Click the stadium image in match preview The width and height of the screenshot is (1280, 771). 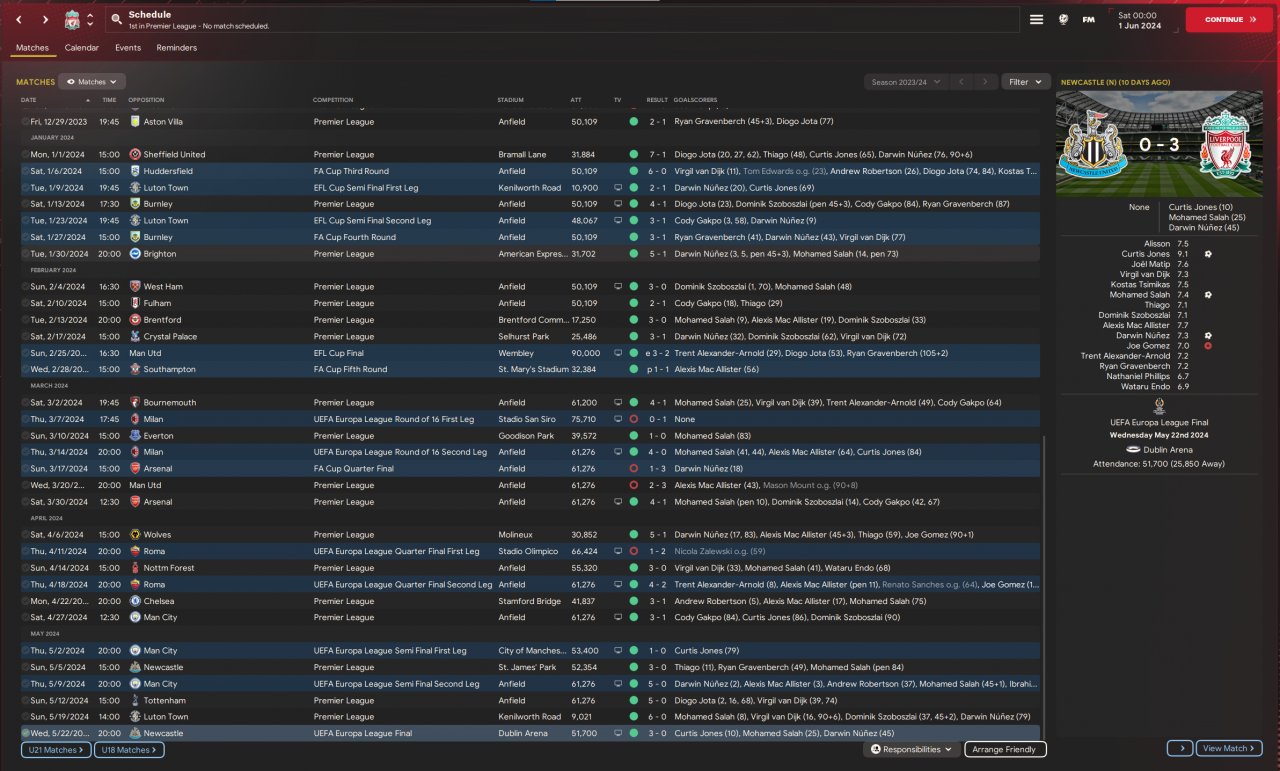click(1159, 144)
